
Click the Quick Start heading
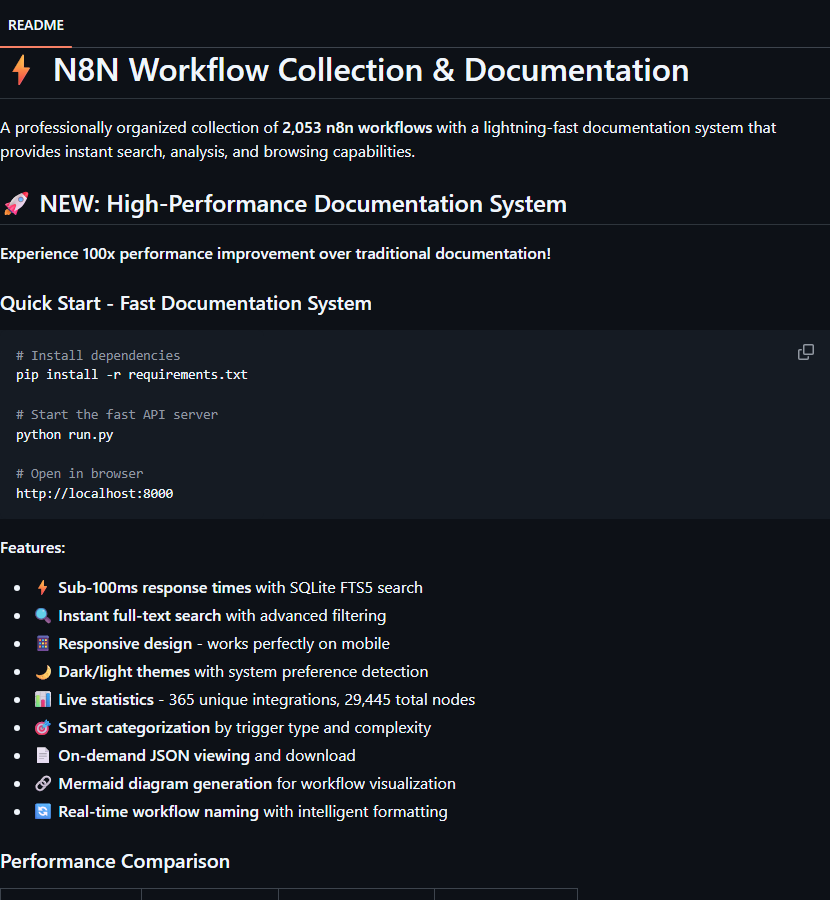185,303
